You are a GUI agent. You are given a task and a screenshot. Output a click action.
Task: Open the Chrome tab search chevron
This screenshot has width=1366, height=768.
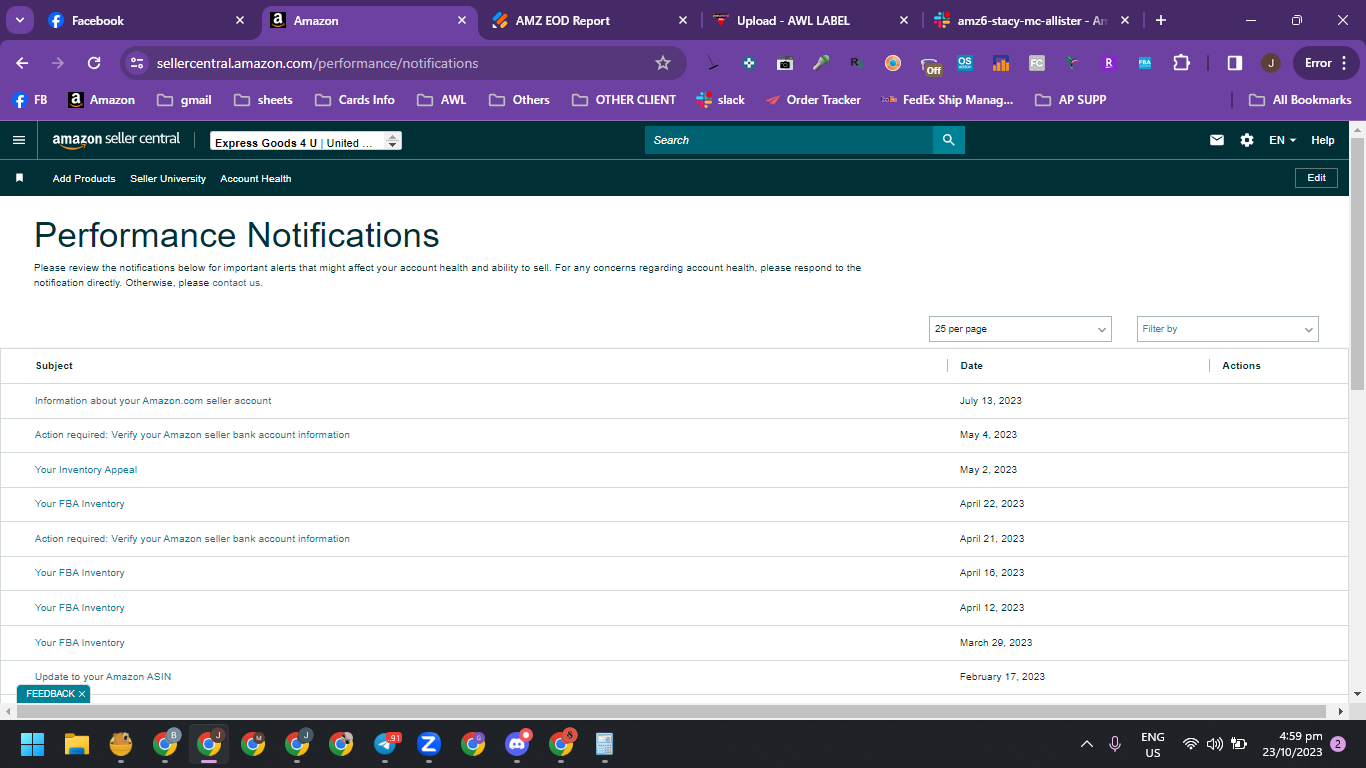[19, 20]
